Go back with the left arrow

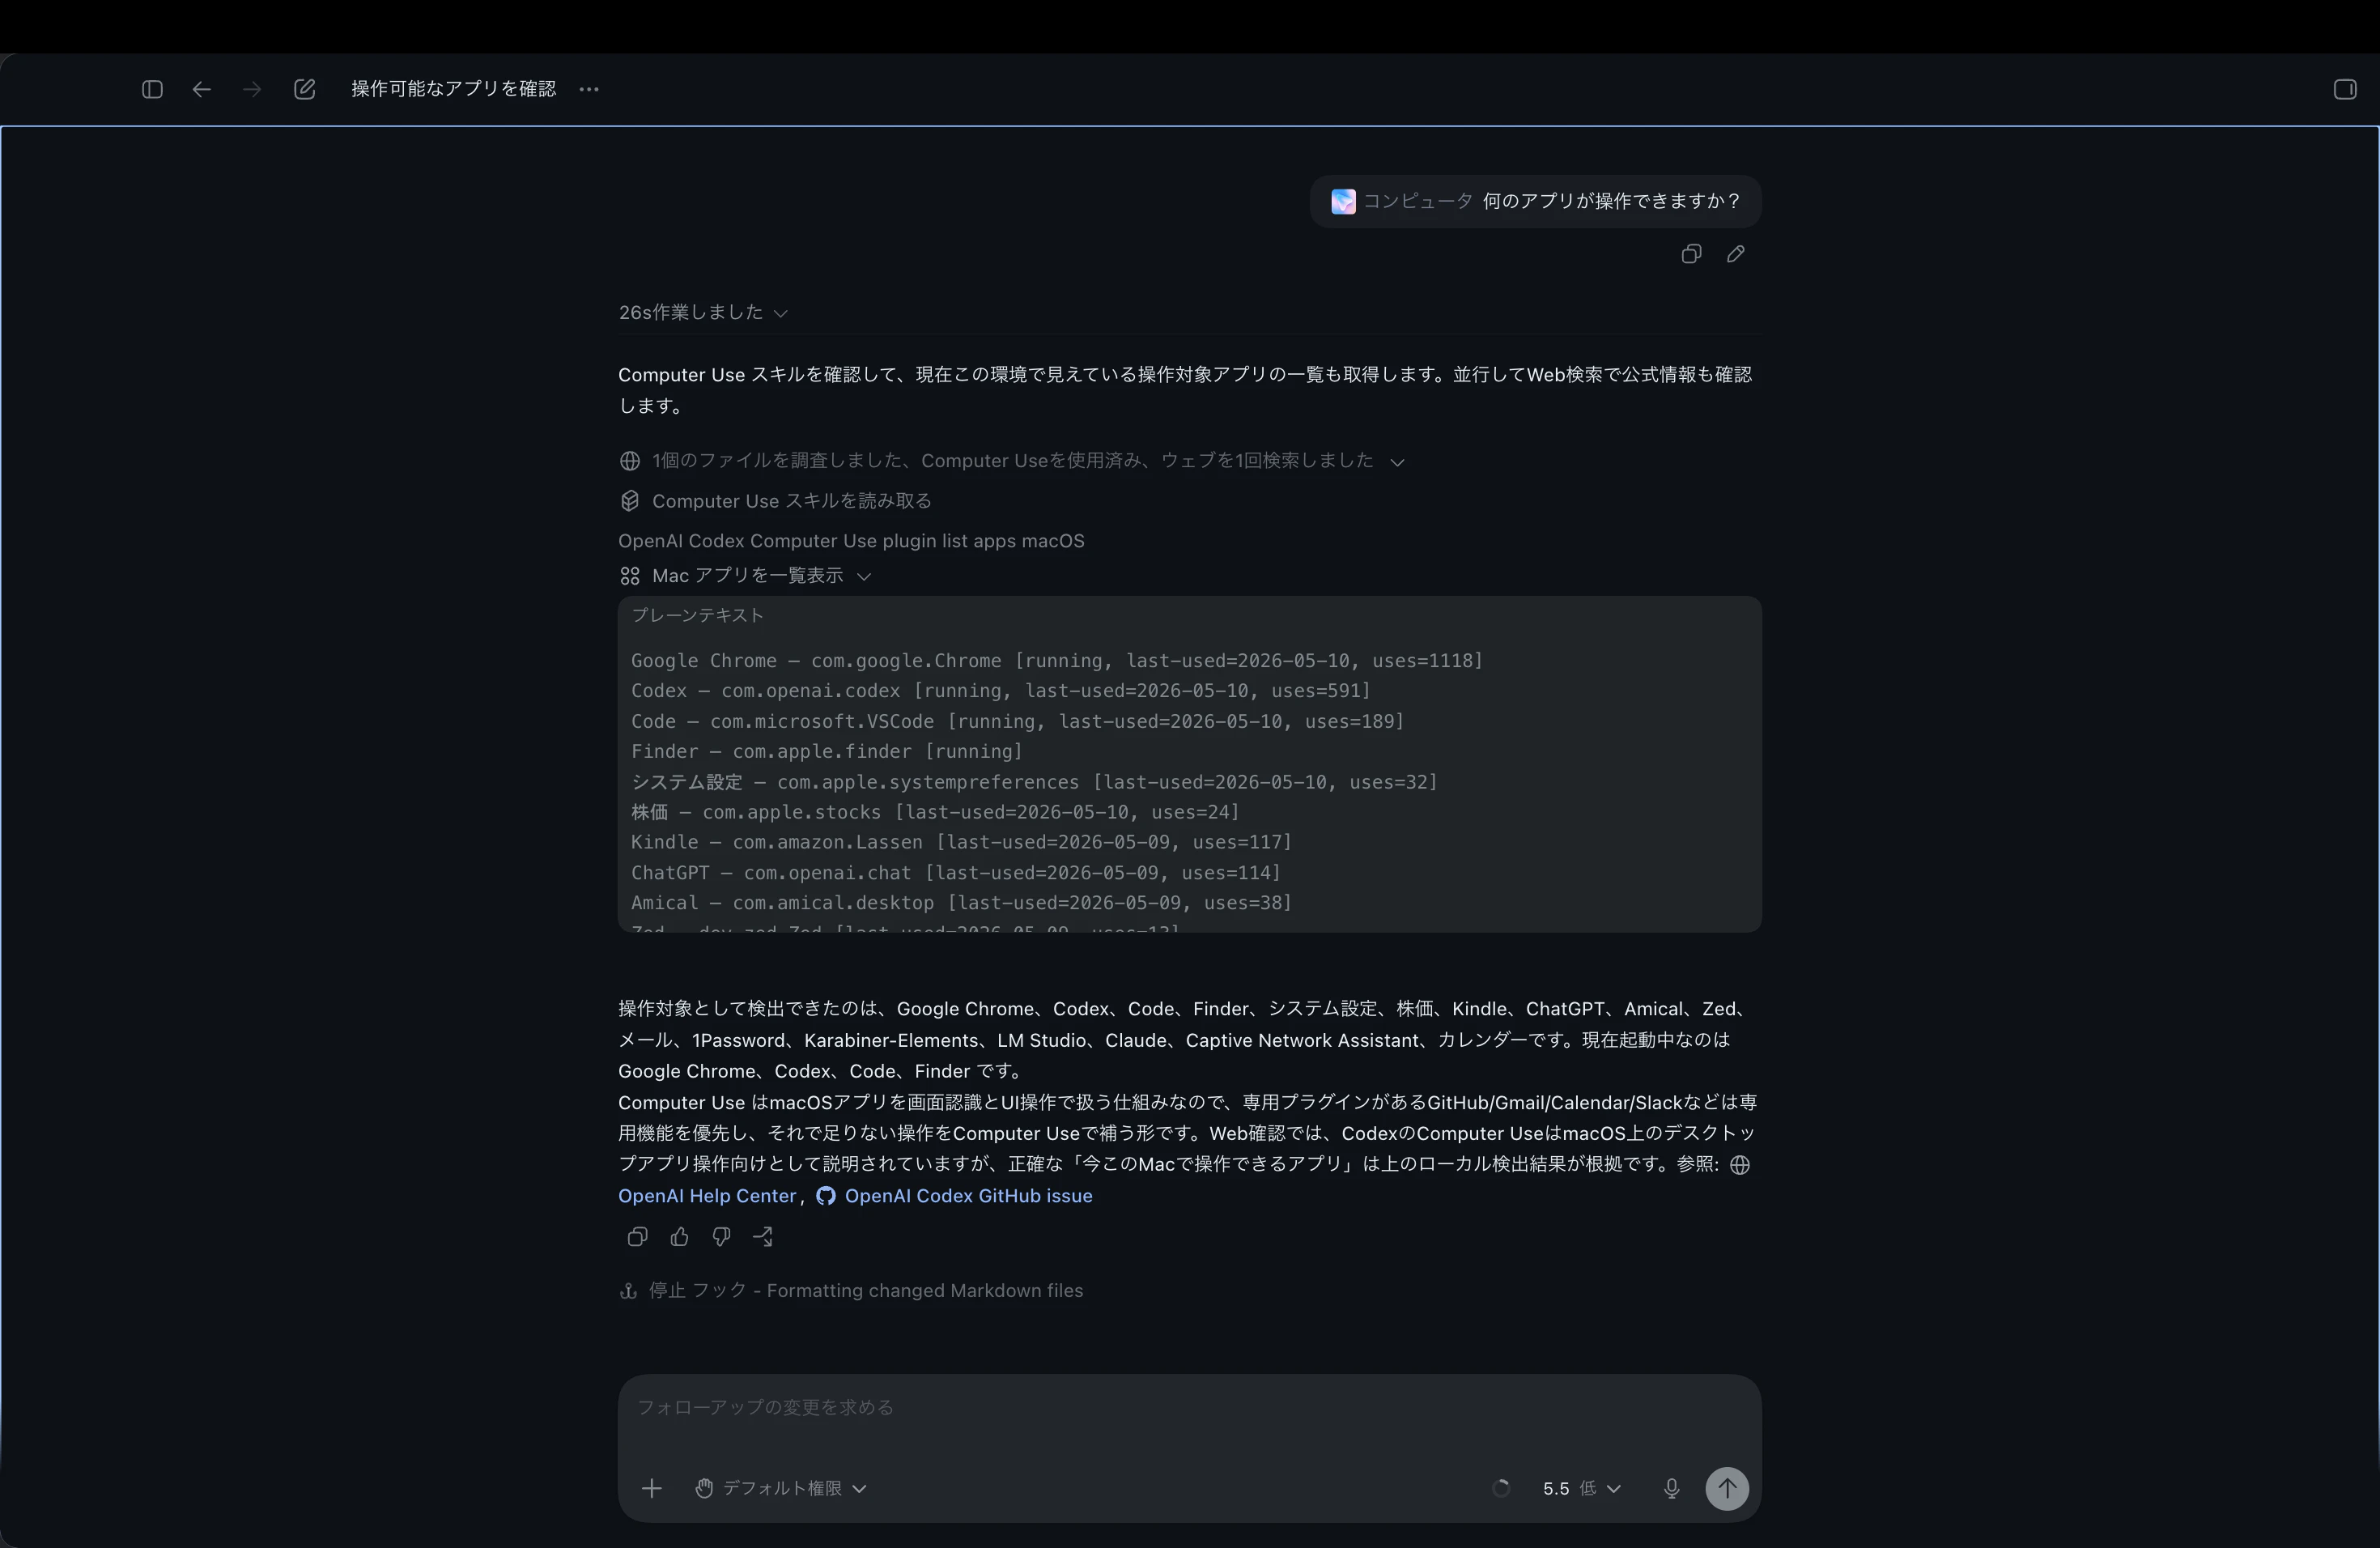tap(202, 89)
